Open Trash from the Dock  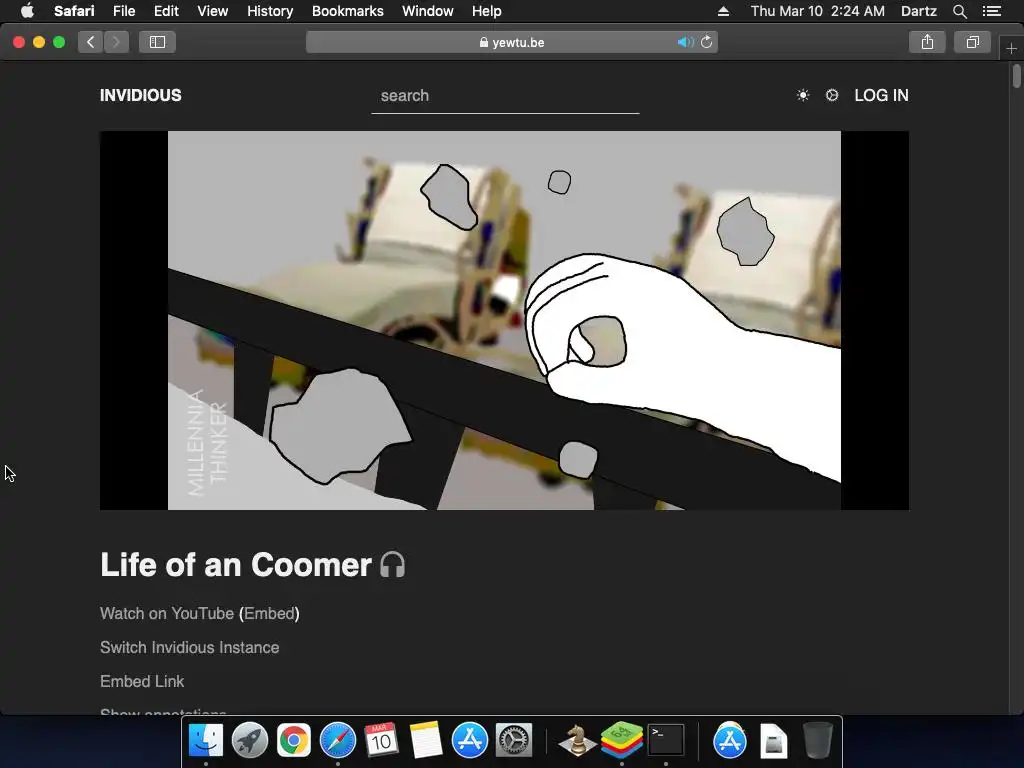(818, 741)
